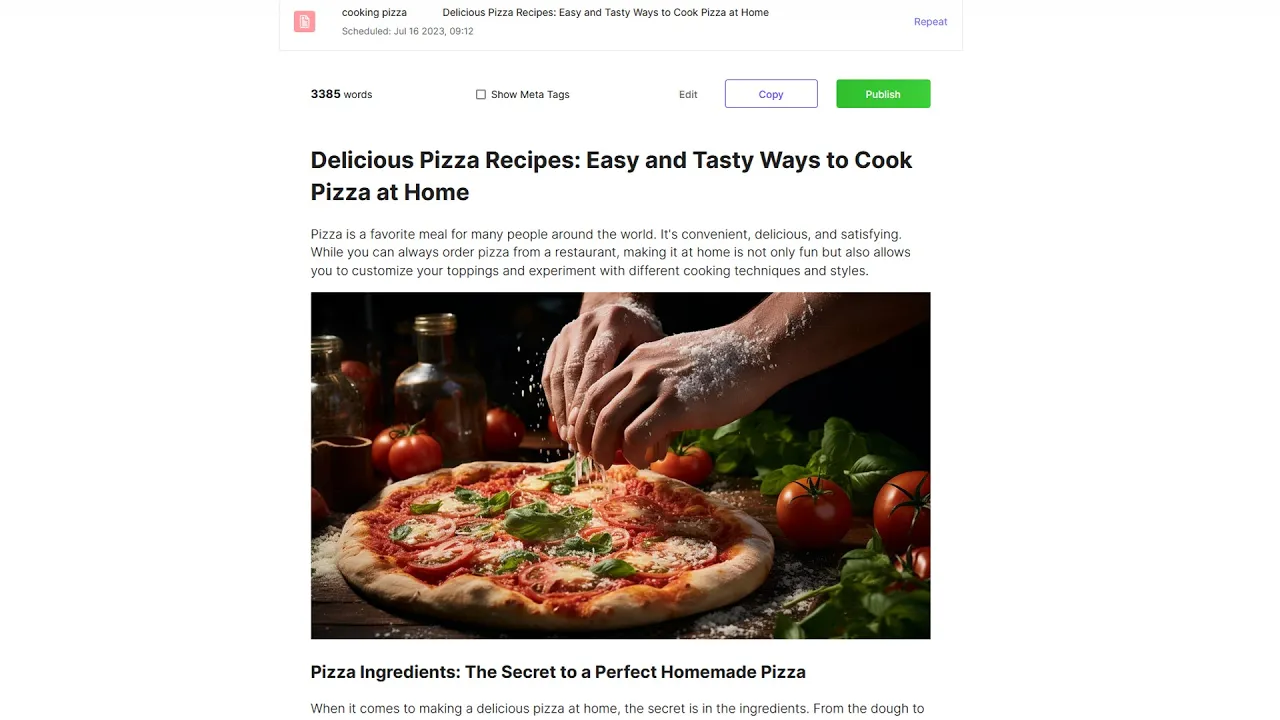Image resolution: width=1280 pixels, height=720 pixels.
Task: Click the 'Pizza Ingredients' subheading
Action: point(558,672)
